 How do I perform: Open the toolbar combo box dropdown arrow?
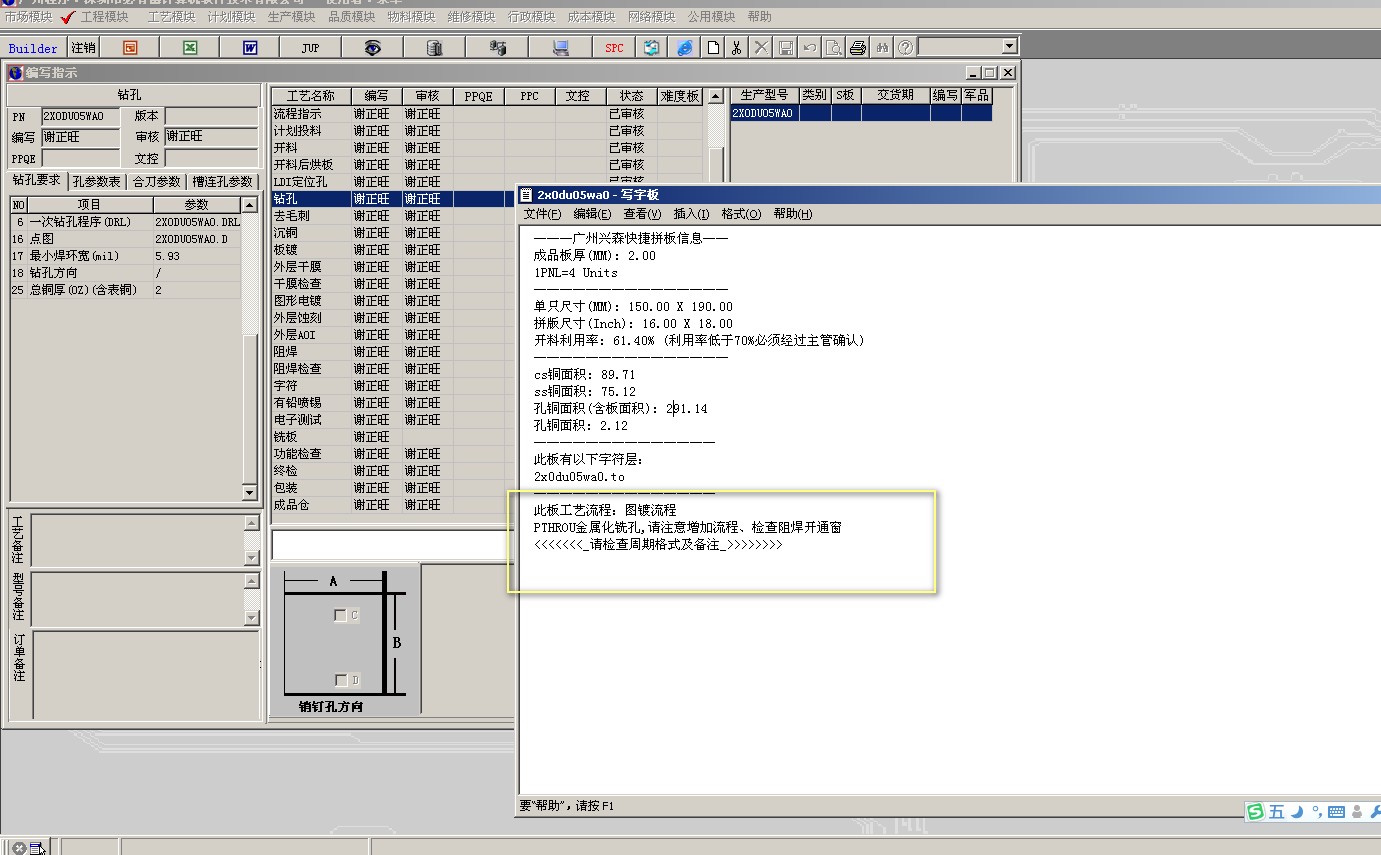(x=1009, y=46)
